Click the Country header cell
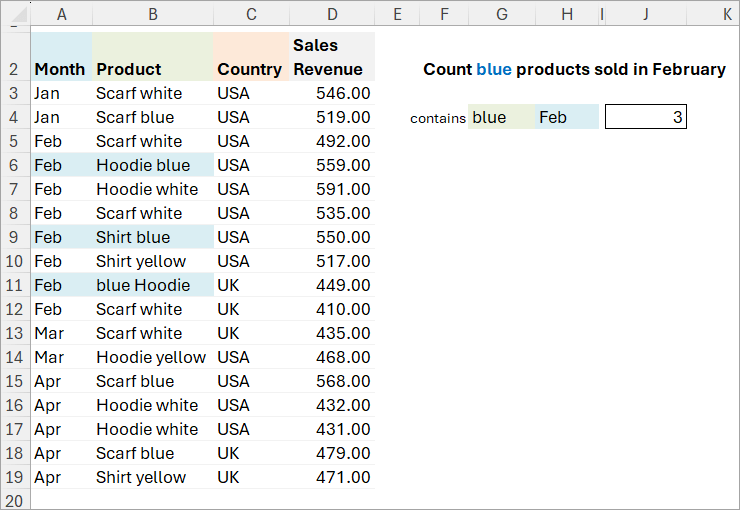The image size is (740, 510). 251,57
